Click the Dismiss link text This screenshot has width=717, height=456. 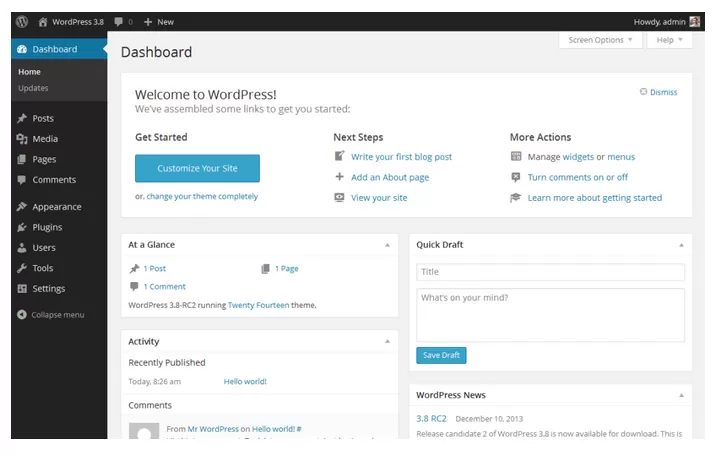click(x=663, y=92)
